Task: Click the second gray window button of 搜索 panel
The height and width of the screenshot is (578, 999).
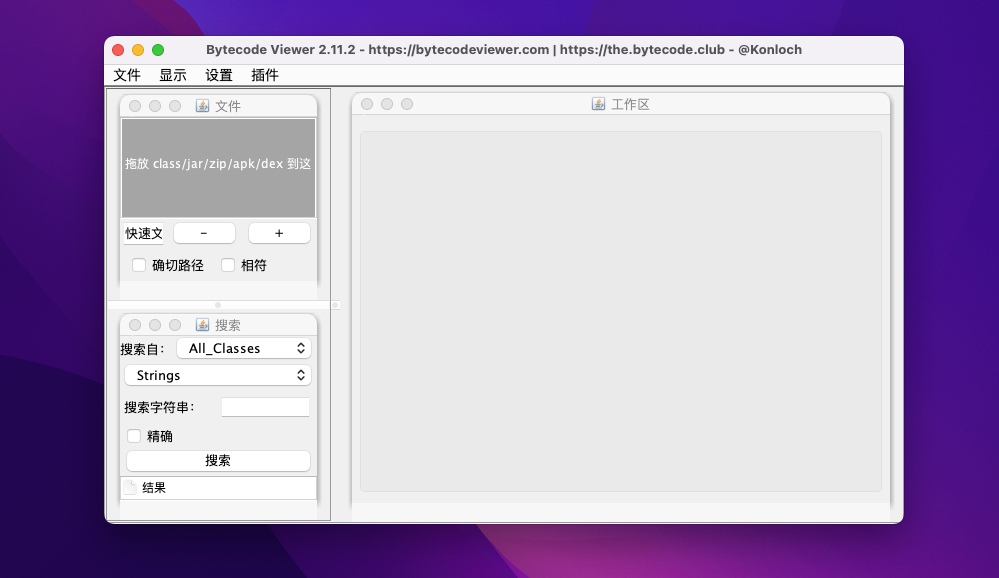Action: click(x=155, y=325)
